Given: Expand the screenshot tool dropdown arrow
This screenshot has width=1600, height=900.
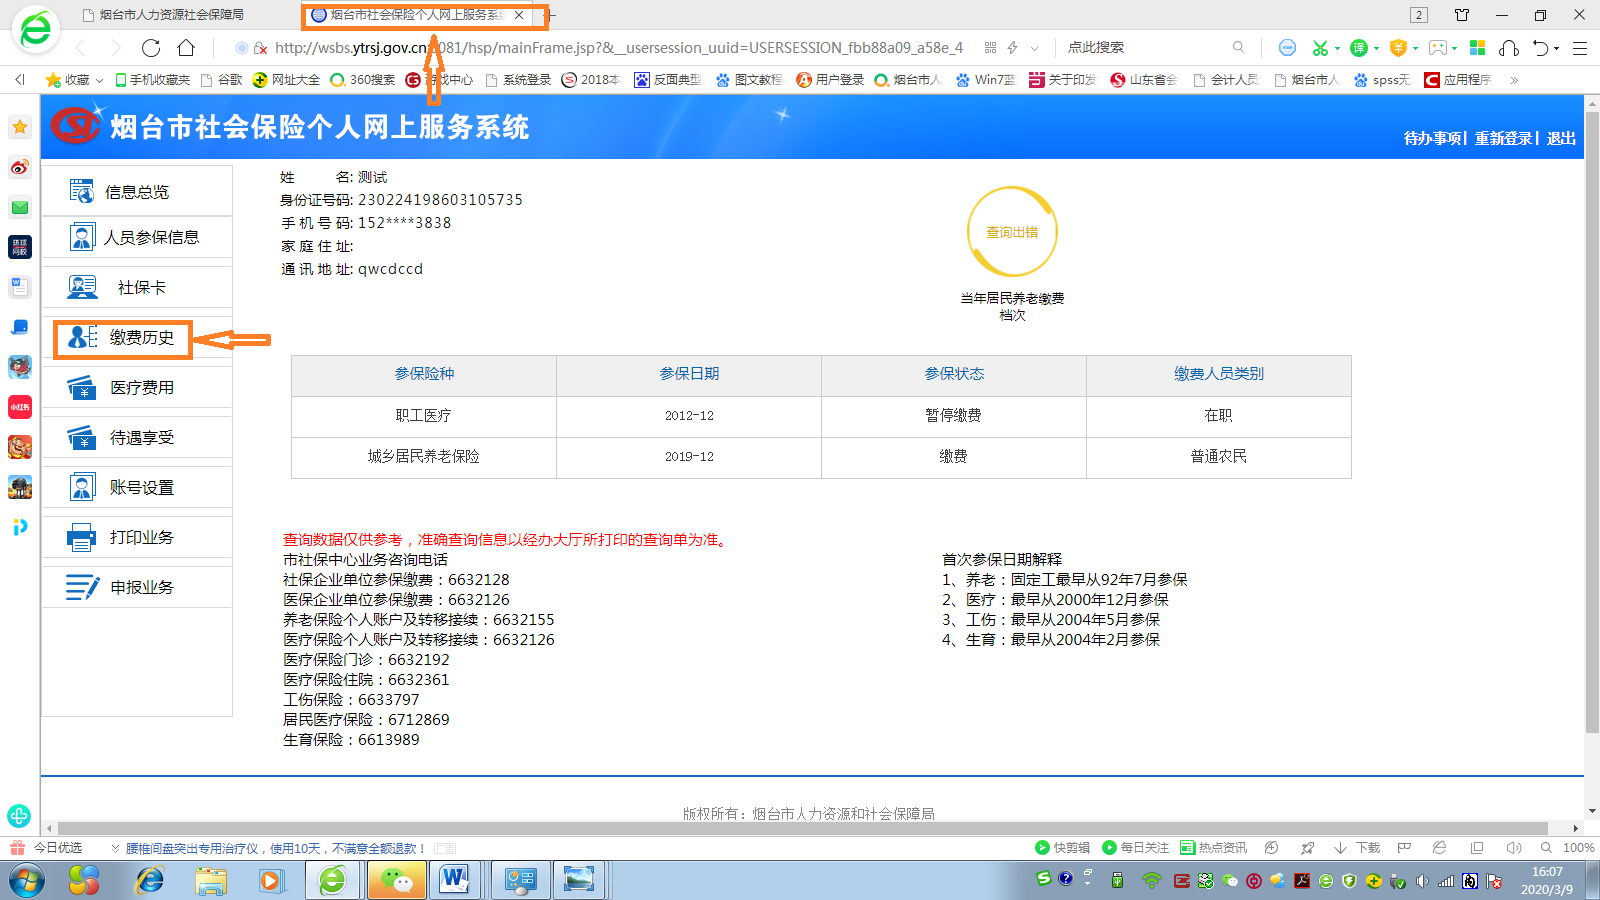Looking at the screenshot, I should (x=1338, y=48).
